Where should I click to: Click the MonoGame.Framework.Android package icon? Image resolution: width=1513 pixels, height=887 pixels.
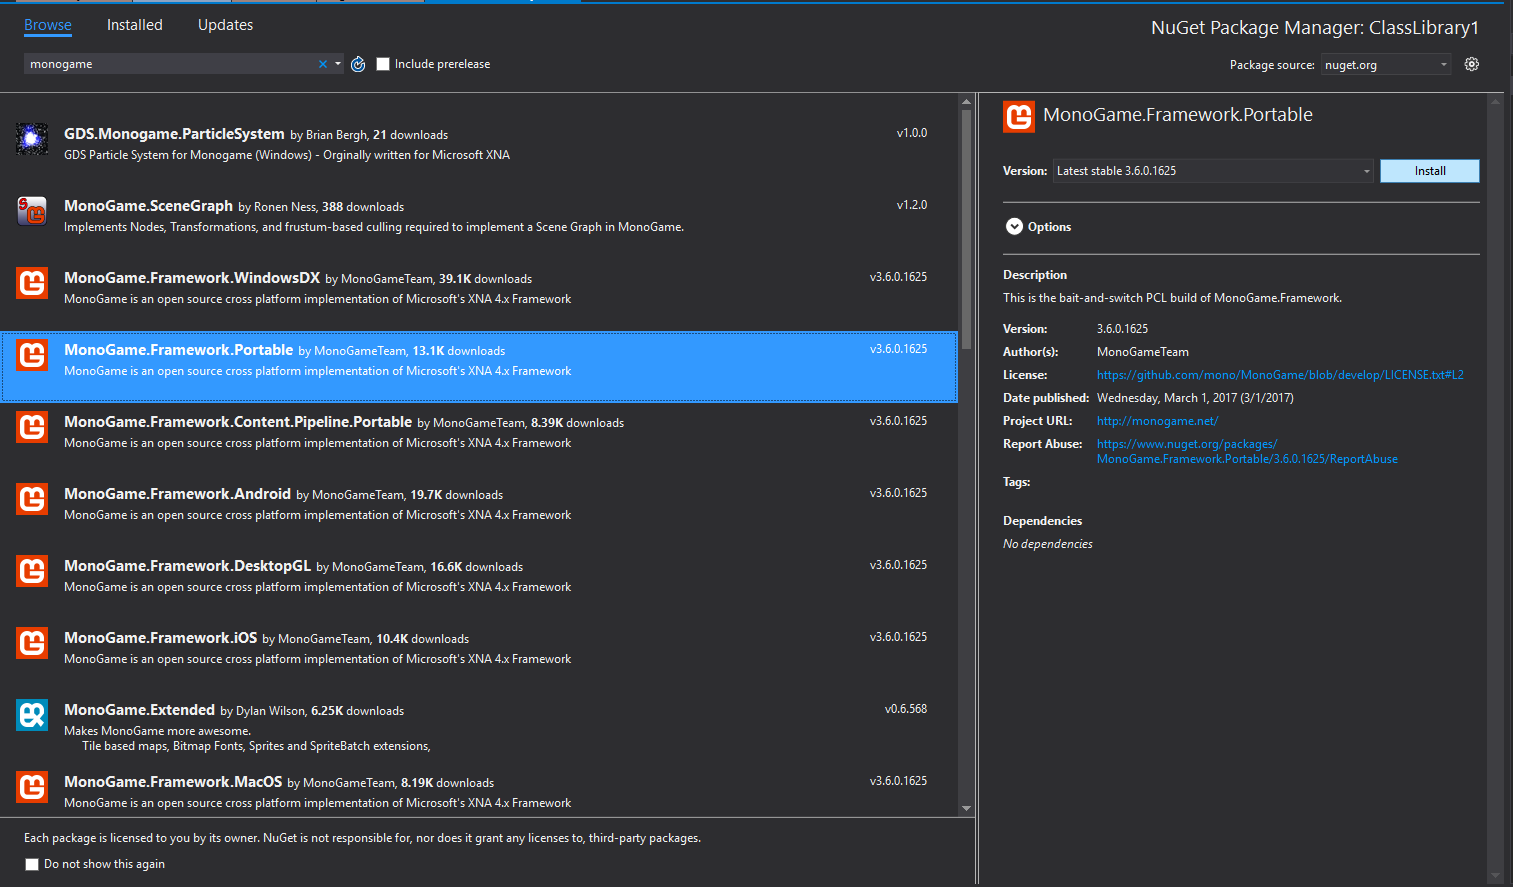tap(32, 499)
